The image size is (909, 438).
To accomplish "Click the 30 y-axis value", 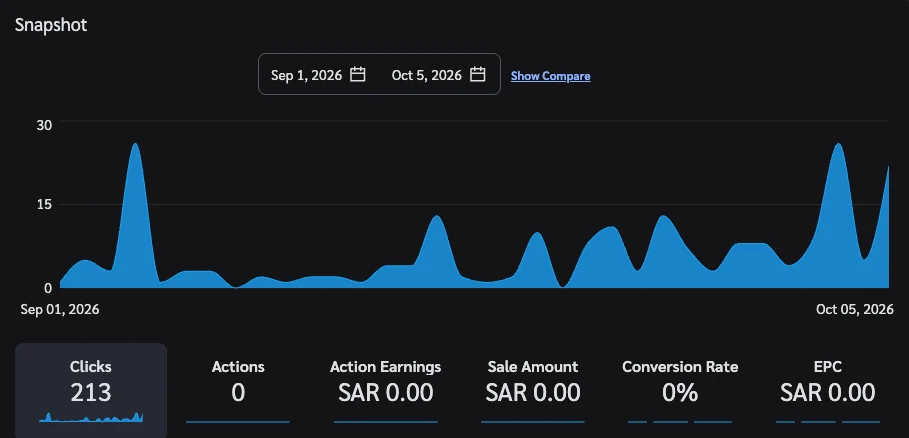I will point(44,125).
